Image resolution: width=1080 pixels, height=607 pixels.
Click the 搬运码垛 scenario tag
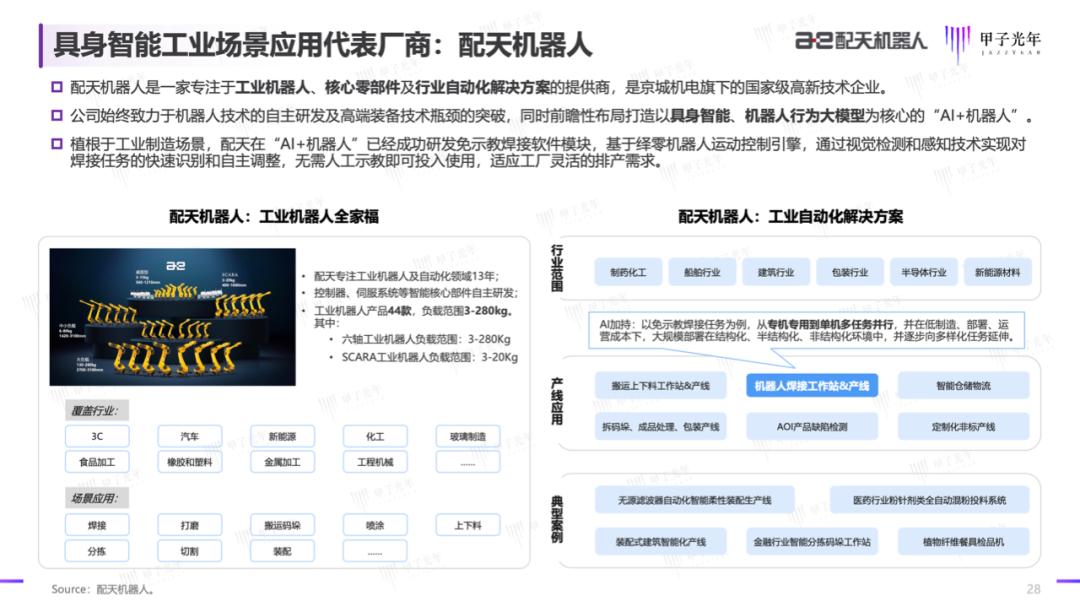coord(282,525)
